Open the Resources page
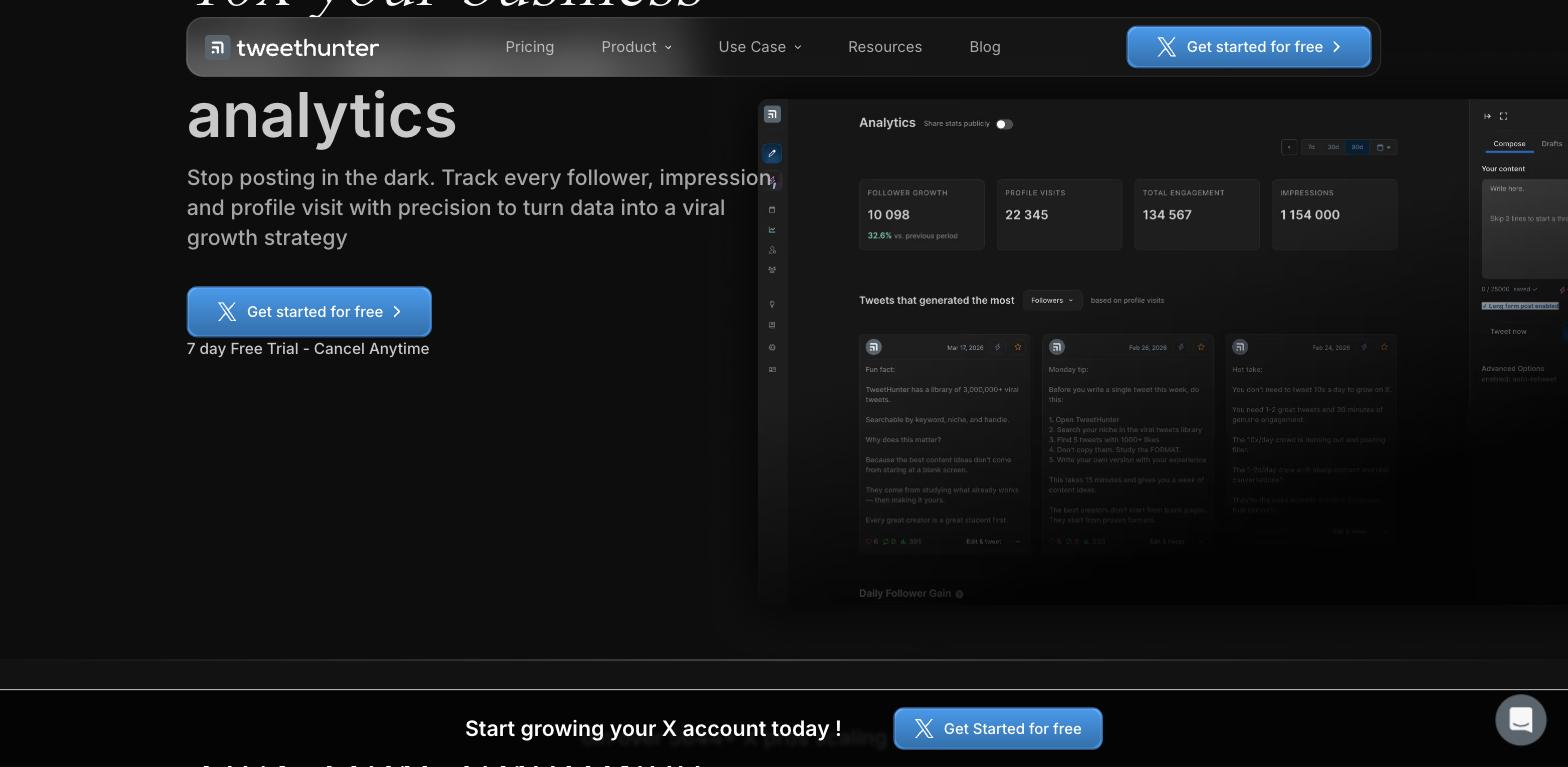The height and width of the screenshot is (767, 1568). [885, 47]
